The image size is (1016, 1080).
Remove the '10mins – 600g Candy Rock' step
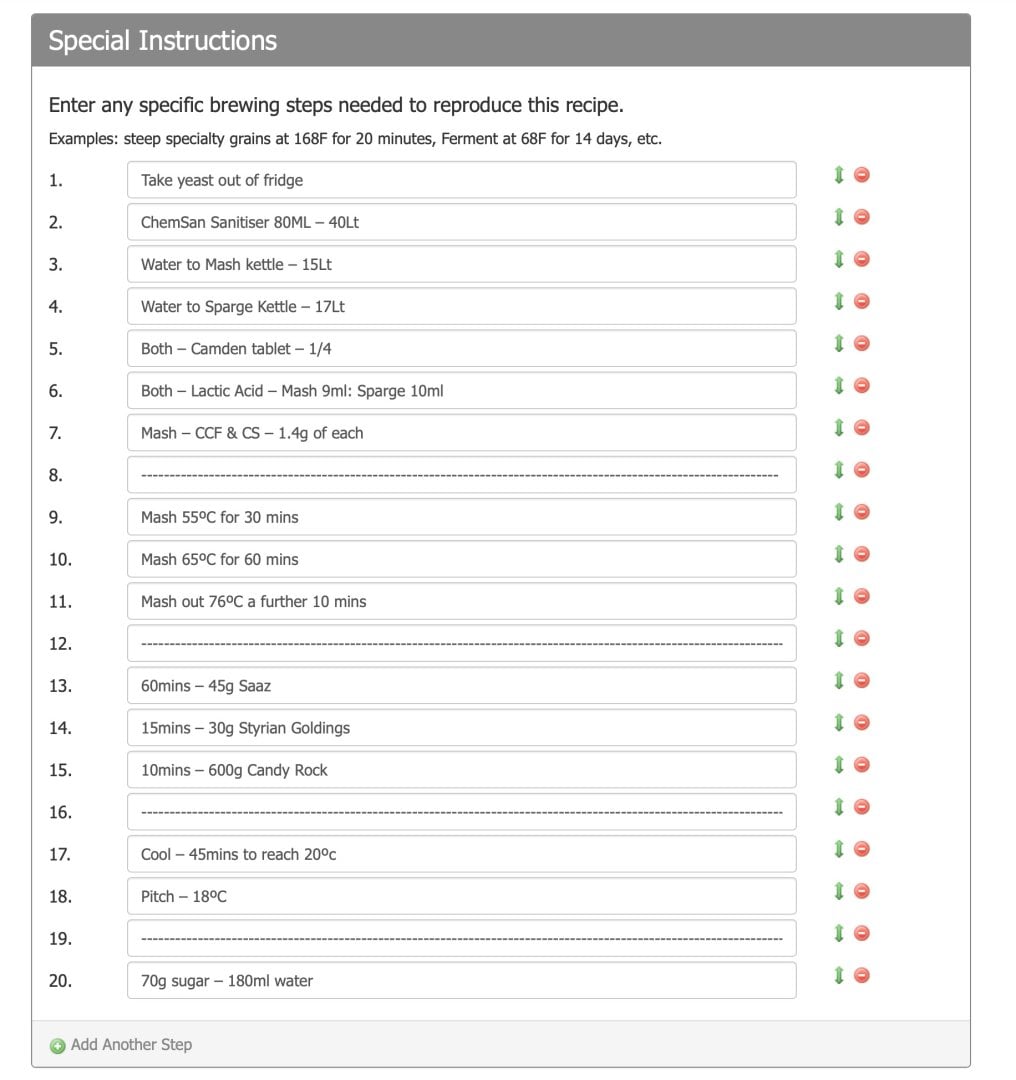(x=862, y=765)
